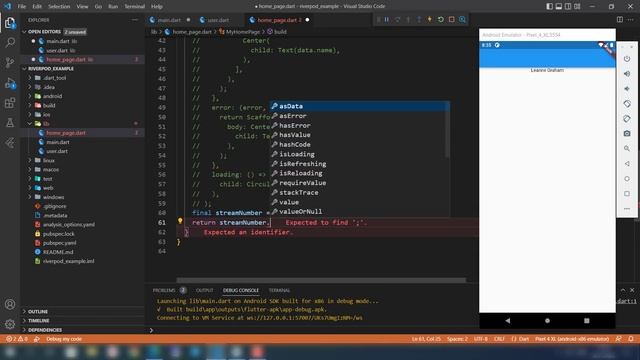Collapse the RIVERPOD_EXAMPLE folder section
Image resolution: width=640 pixels, height=360 pixels.
51,69
